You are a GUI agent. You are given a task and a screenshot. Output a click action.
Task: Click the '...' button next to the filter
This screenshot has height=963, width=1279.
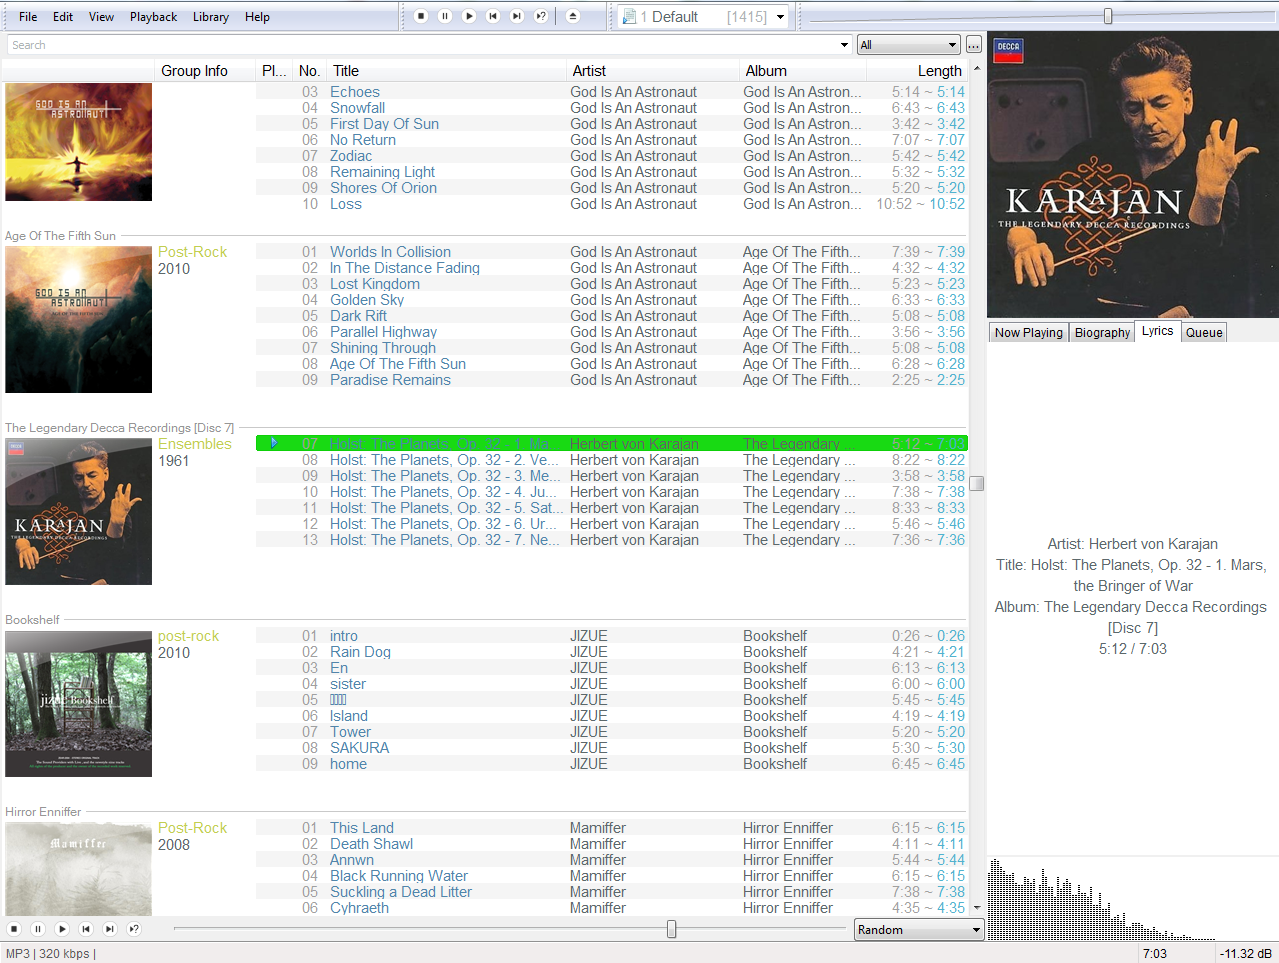pyautogui.click(x=973, y=45)
